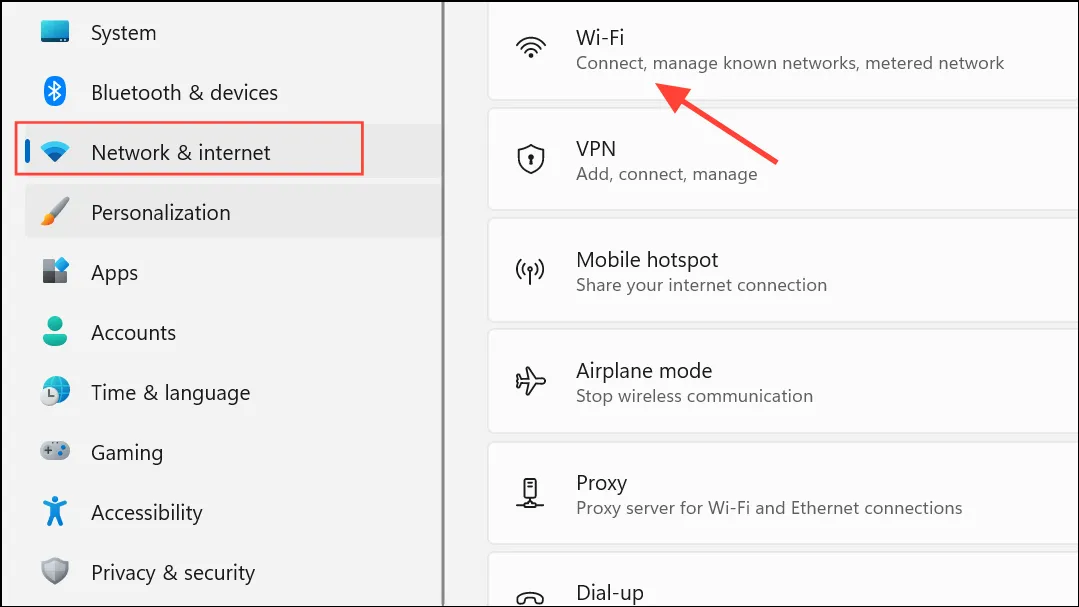Click the System monitor icon
1079x607 pixels.
[x=55, y=32]
